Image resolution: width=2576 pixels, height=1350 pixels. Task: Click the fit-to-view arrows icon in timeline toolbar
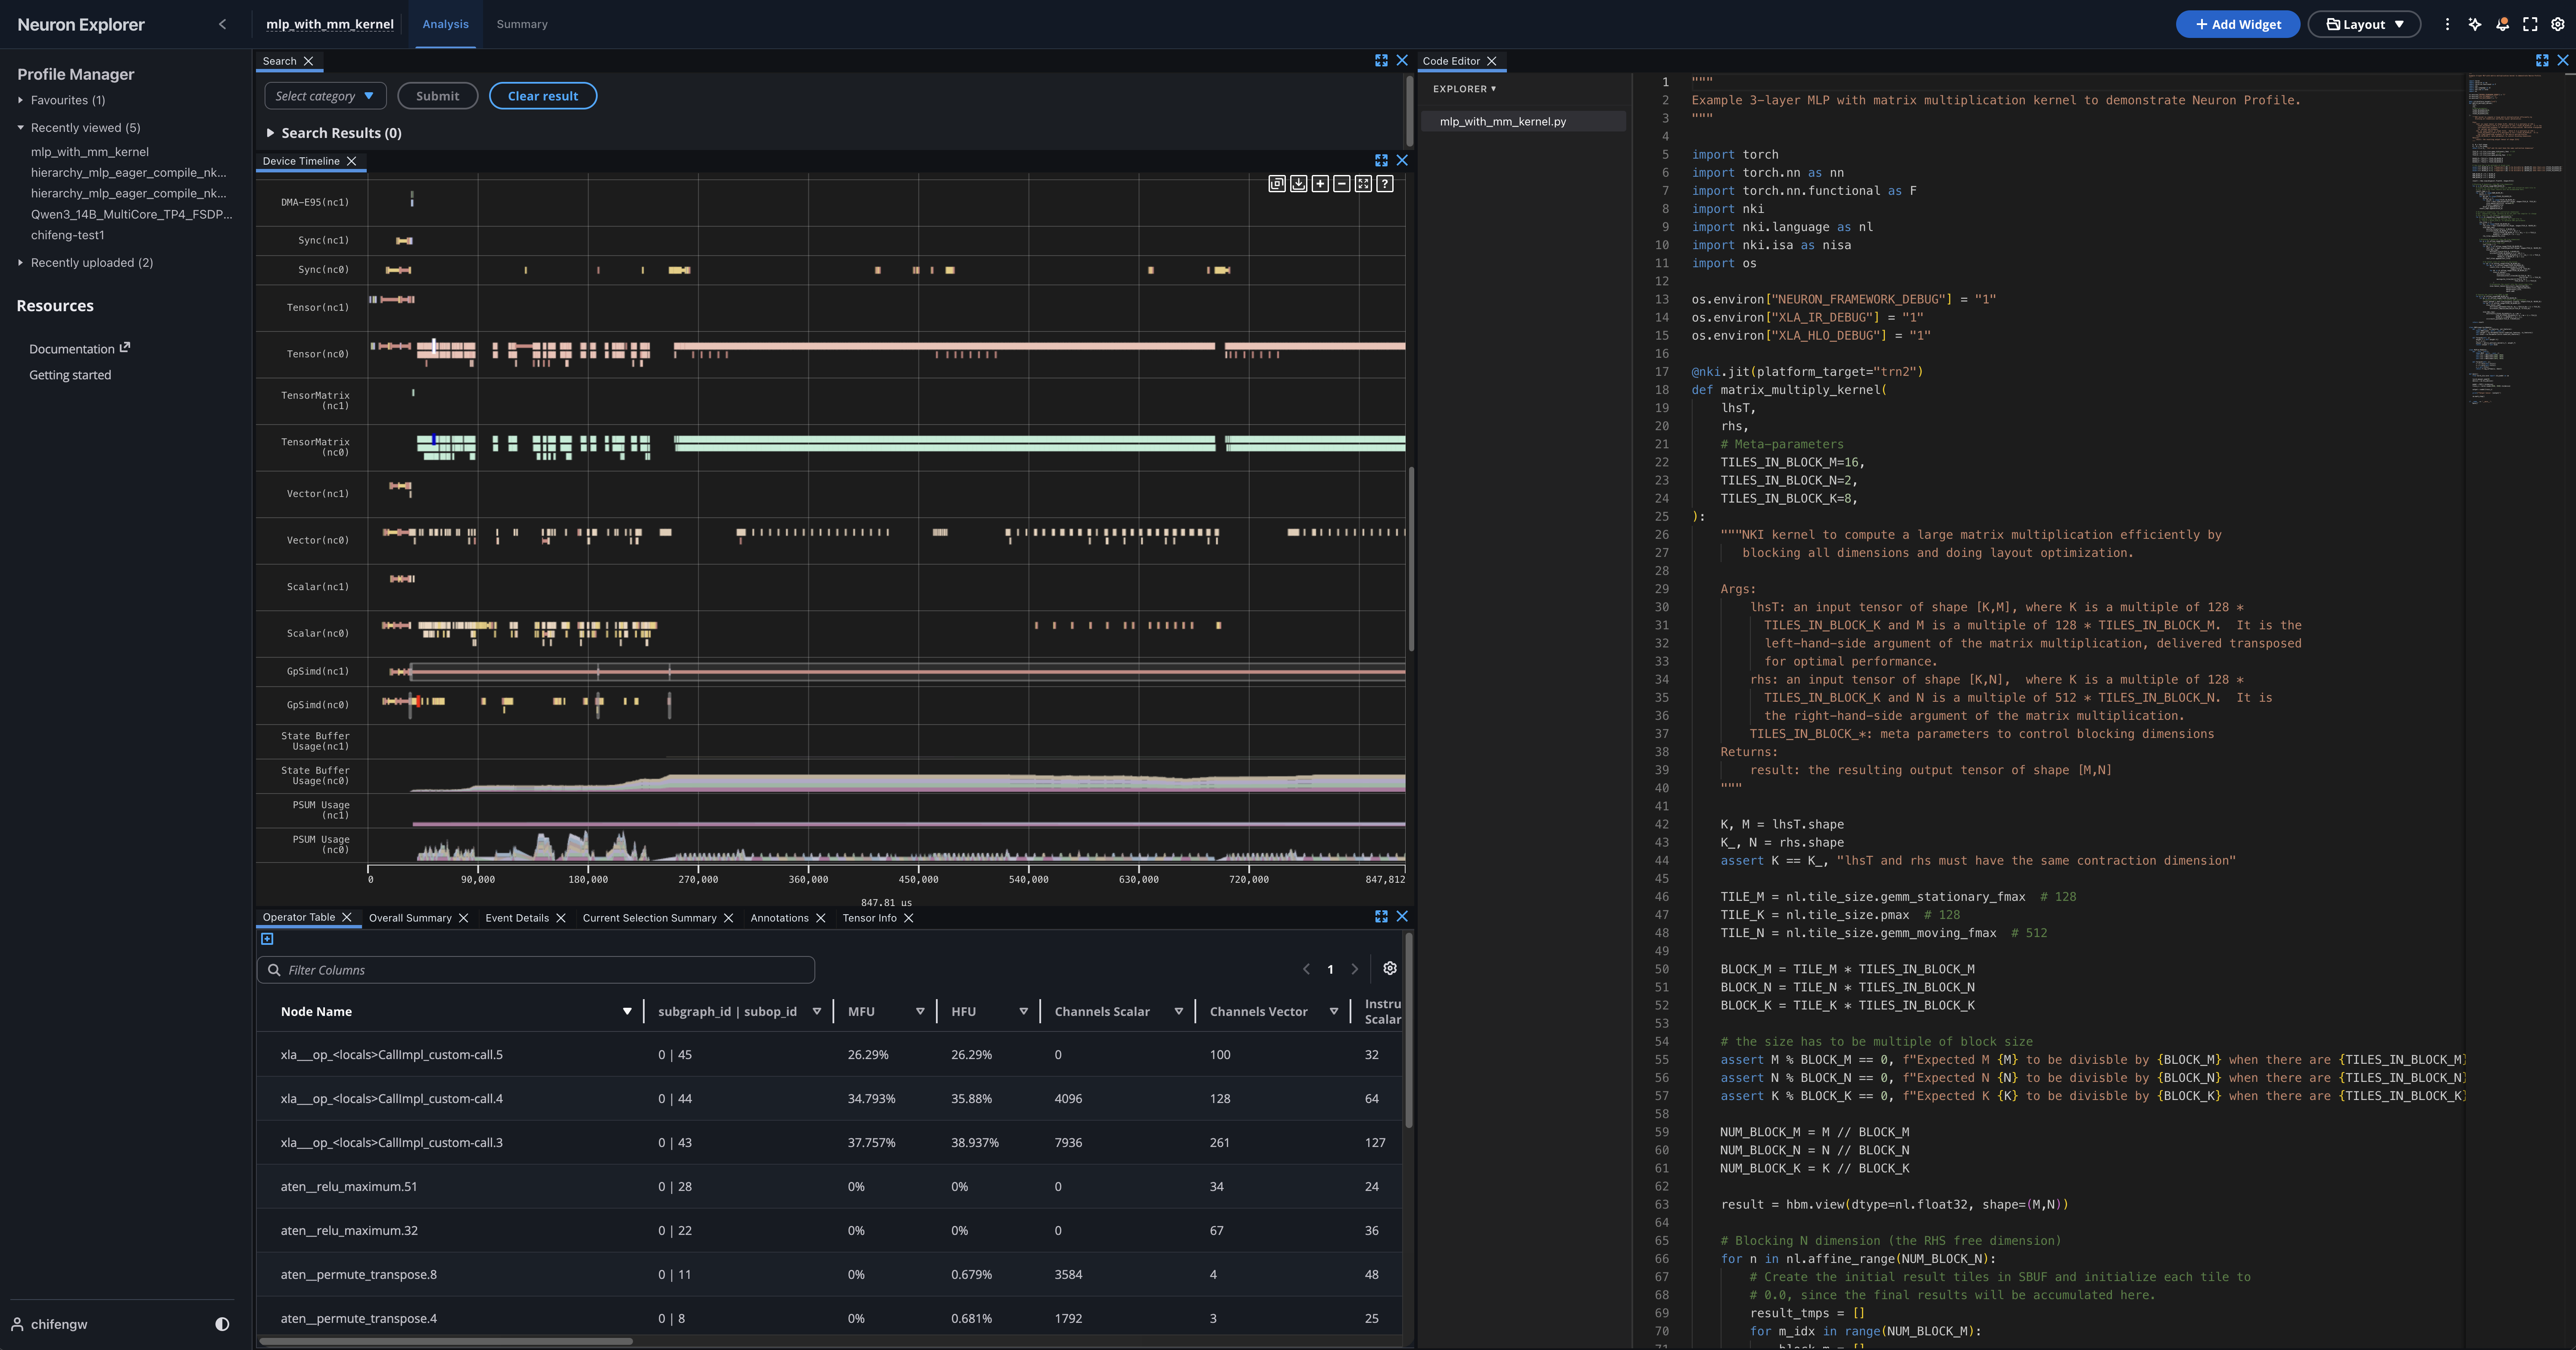click(x=1363, y=184)
